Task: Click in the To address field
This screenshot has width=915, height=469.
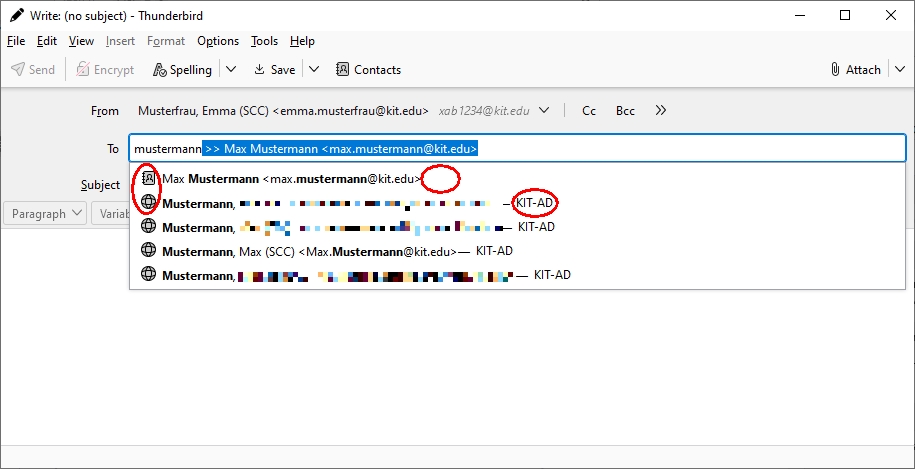Action: 517,148
